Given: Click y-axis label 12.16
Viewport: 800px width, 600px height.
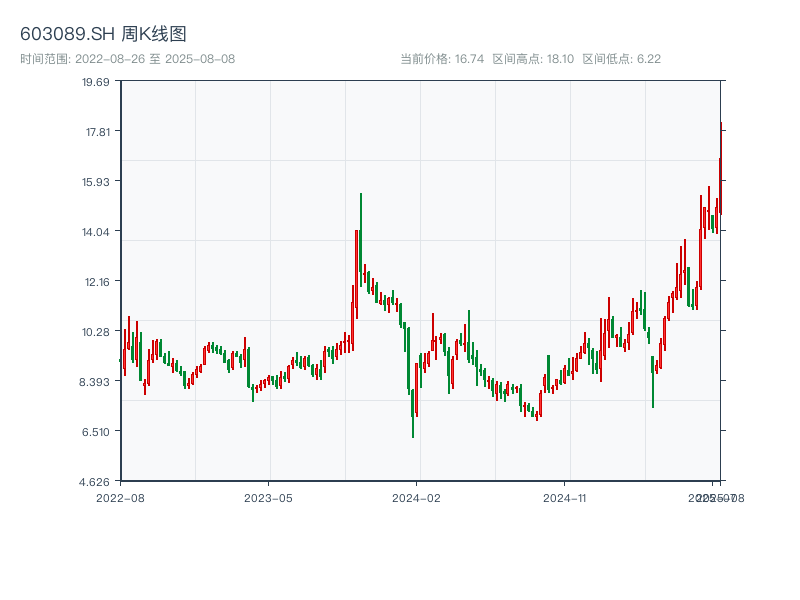Looking at the screenshot, I should tap(97, 282).
